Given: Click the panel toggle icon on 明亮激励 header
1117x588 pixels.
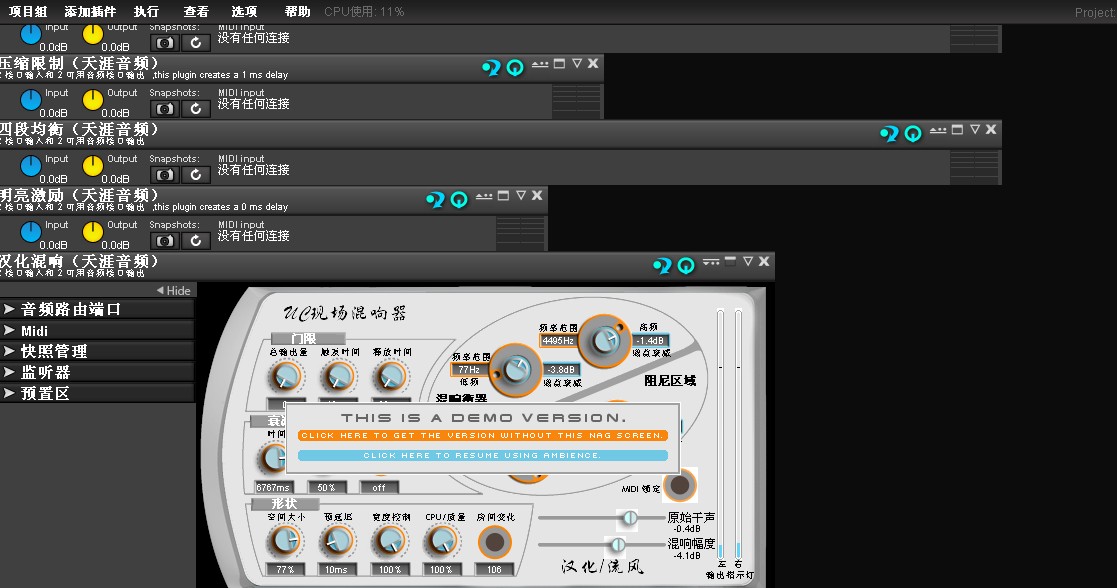Looking at the screenshot, I should pos(484,196).
